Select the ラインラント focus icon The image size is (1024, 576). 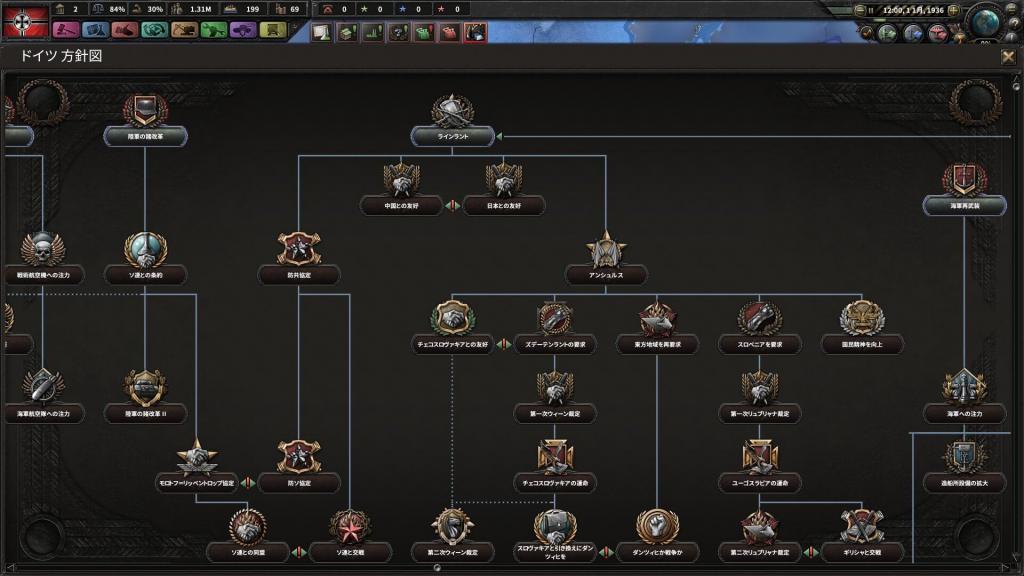(452, 111)
